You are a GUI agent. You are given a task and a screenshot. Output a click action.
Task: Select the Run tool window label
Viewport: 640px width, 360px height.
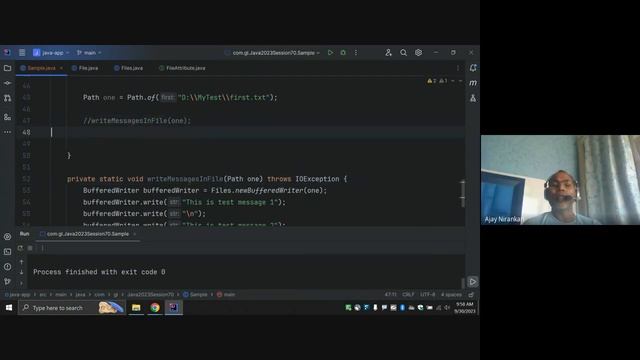pyautogui.click(x=24, y=234)
